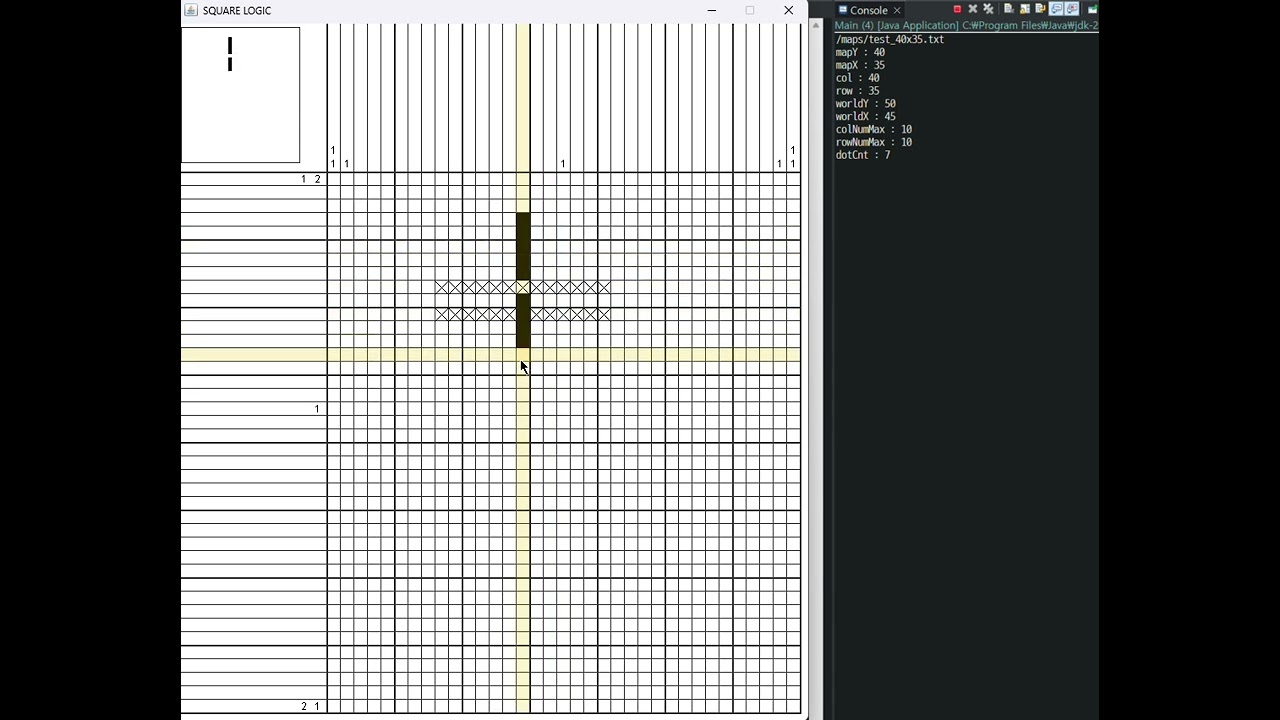Minimize the SQUARE LOGIC window
Image resolution: width=1280 pixels, height=720 pixels.
click(712, 10)
